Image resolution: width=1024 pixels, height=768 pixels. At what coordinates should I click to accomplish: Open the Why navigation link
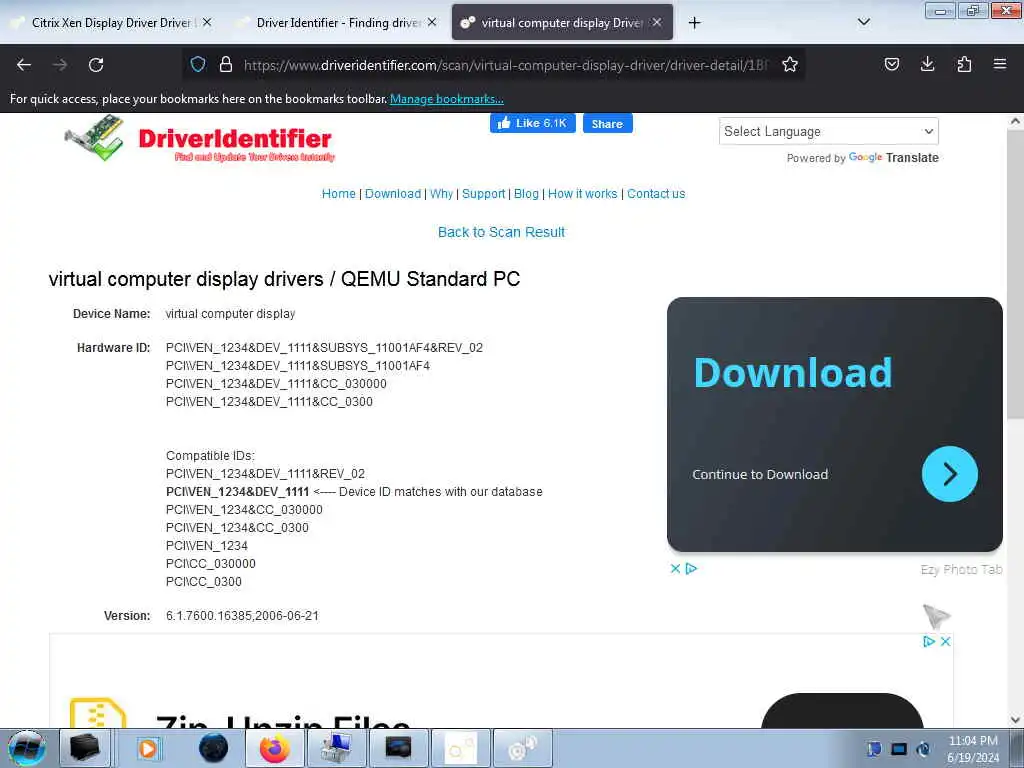pyautogui.click(x=441, y=194)
